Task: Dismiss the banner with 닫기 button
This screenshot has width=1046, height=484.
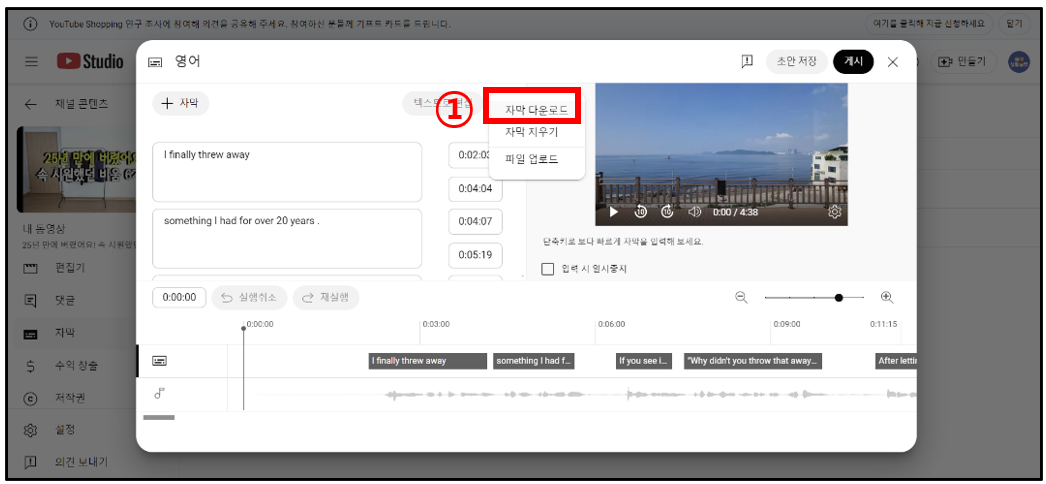Action: pos(1014,24)
